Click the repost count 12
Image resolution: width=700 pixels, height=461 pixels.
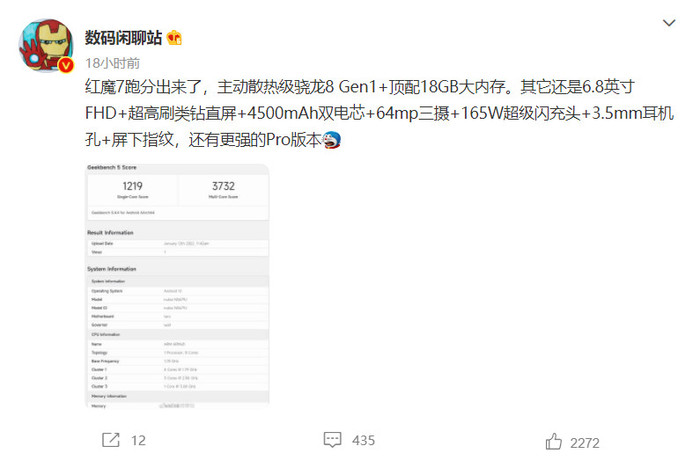point(138,441)
